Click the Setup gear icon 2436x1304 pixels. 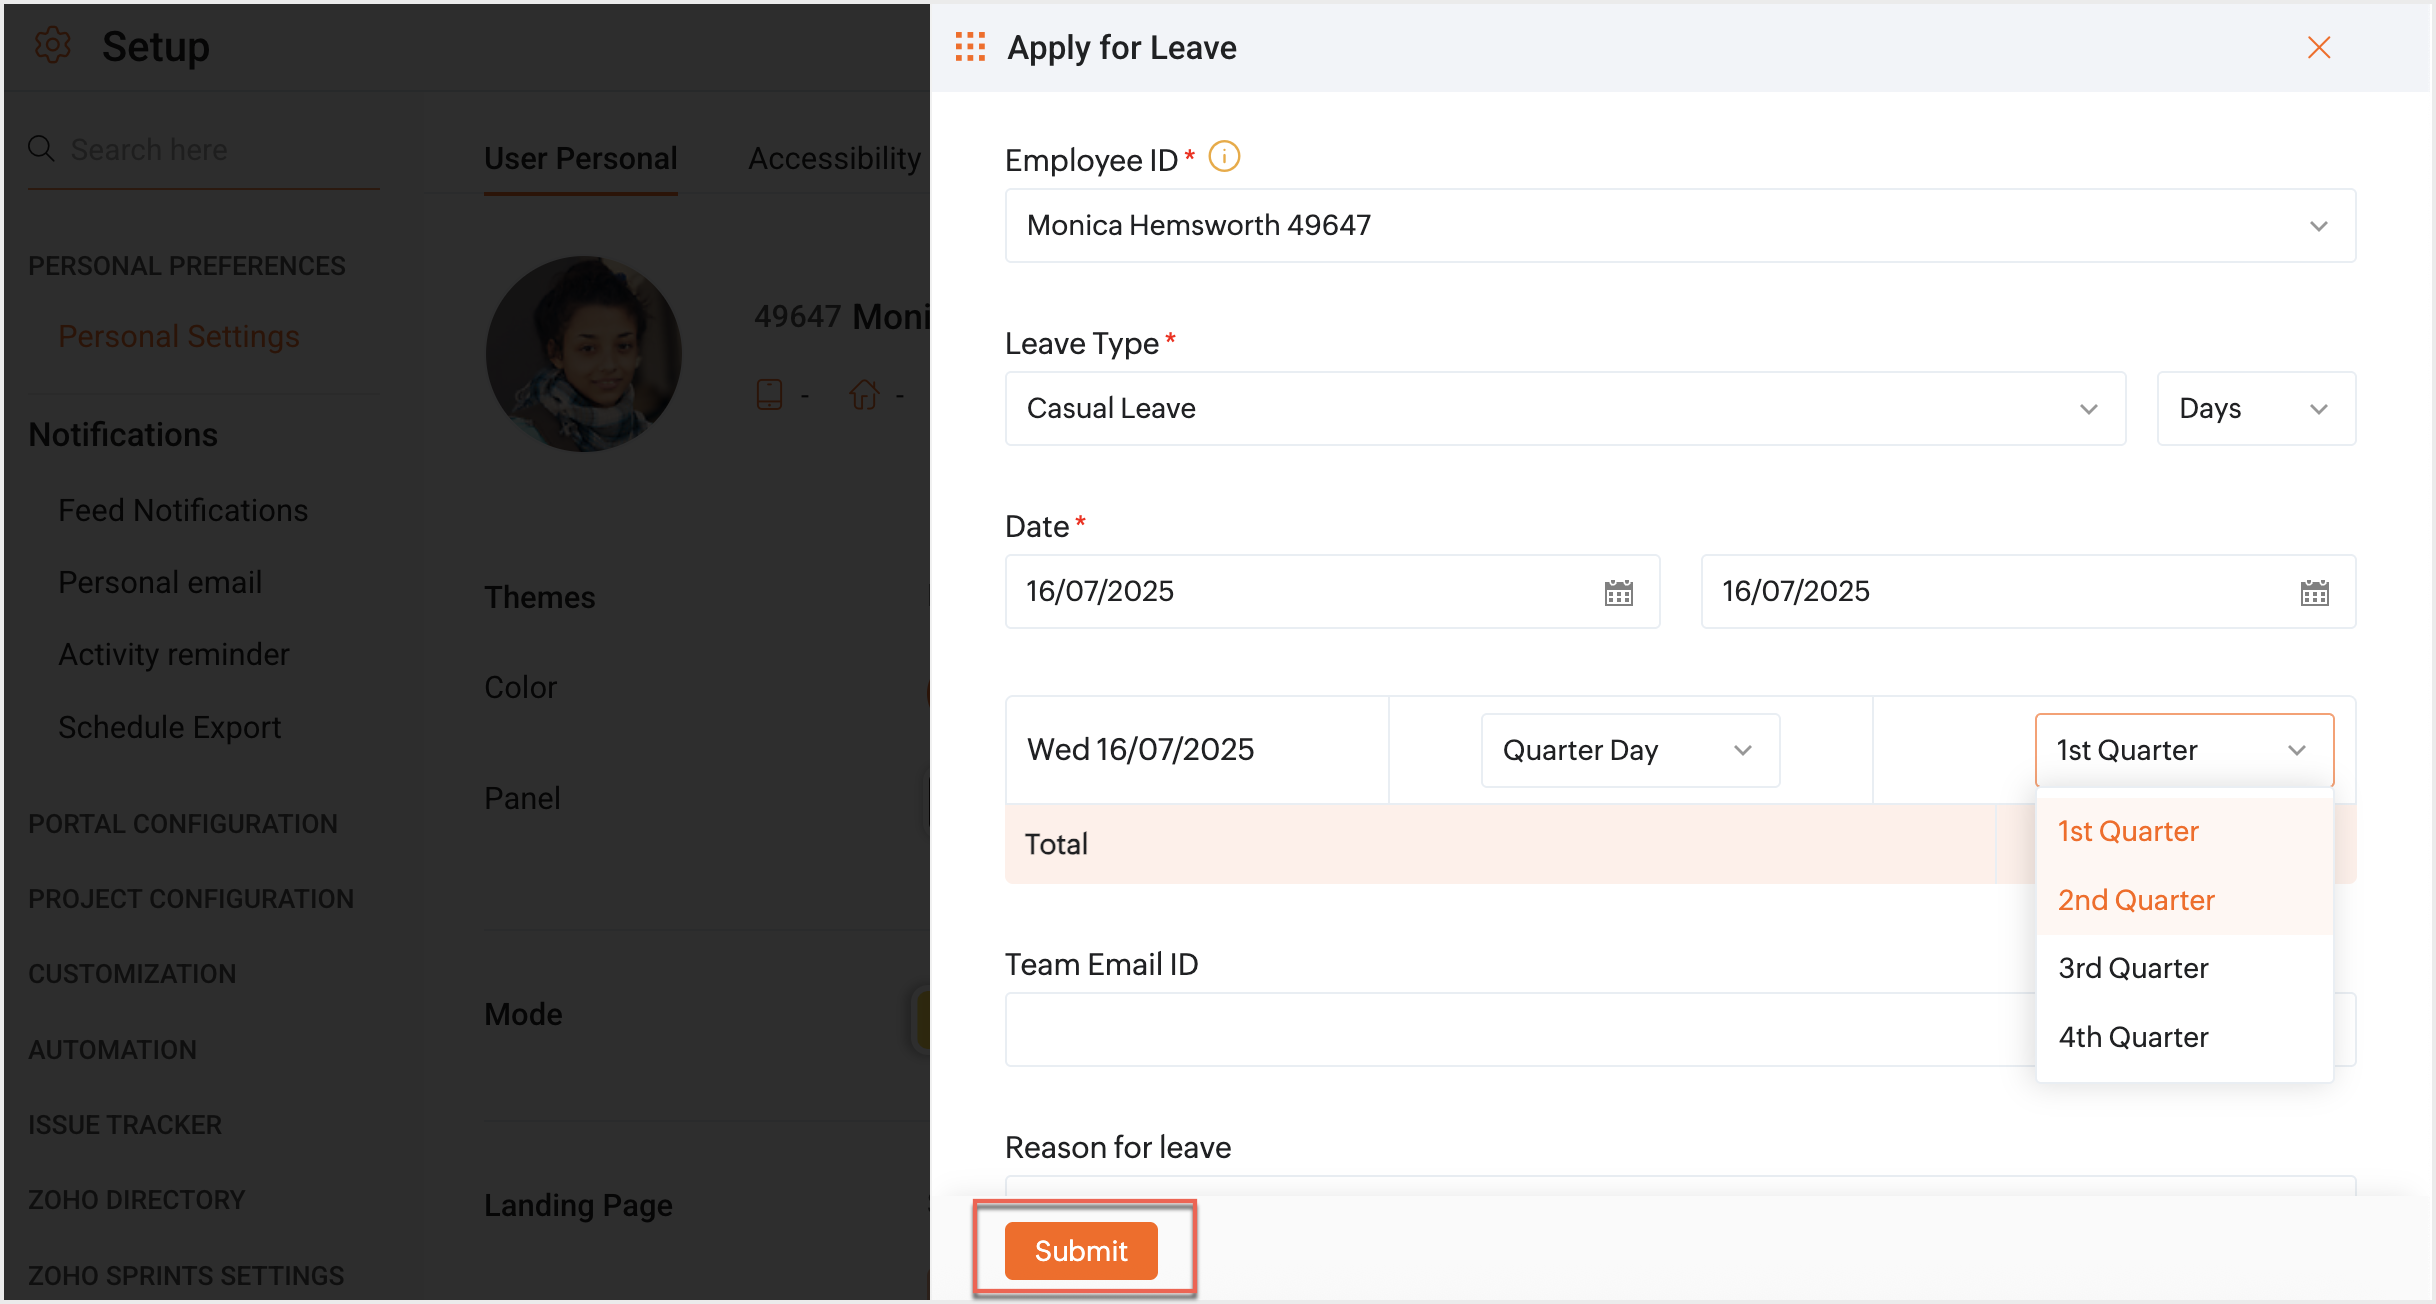tap(52, 46)
